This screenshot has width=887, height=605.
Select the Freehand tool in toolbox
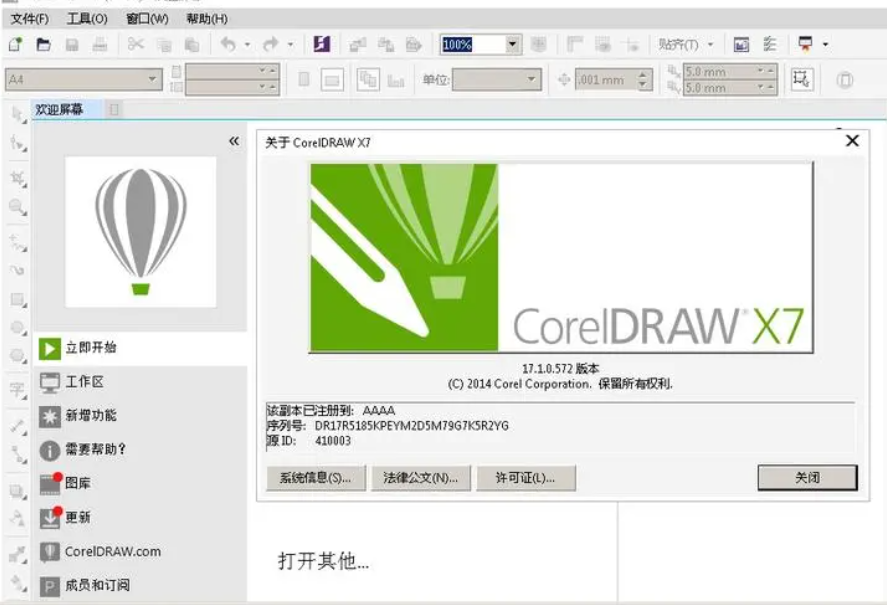(x=18, y=243)
